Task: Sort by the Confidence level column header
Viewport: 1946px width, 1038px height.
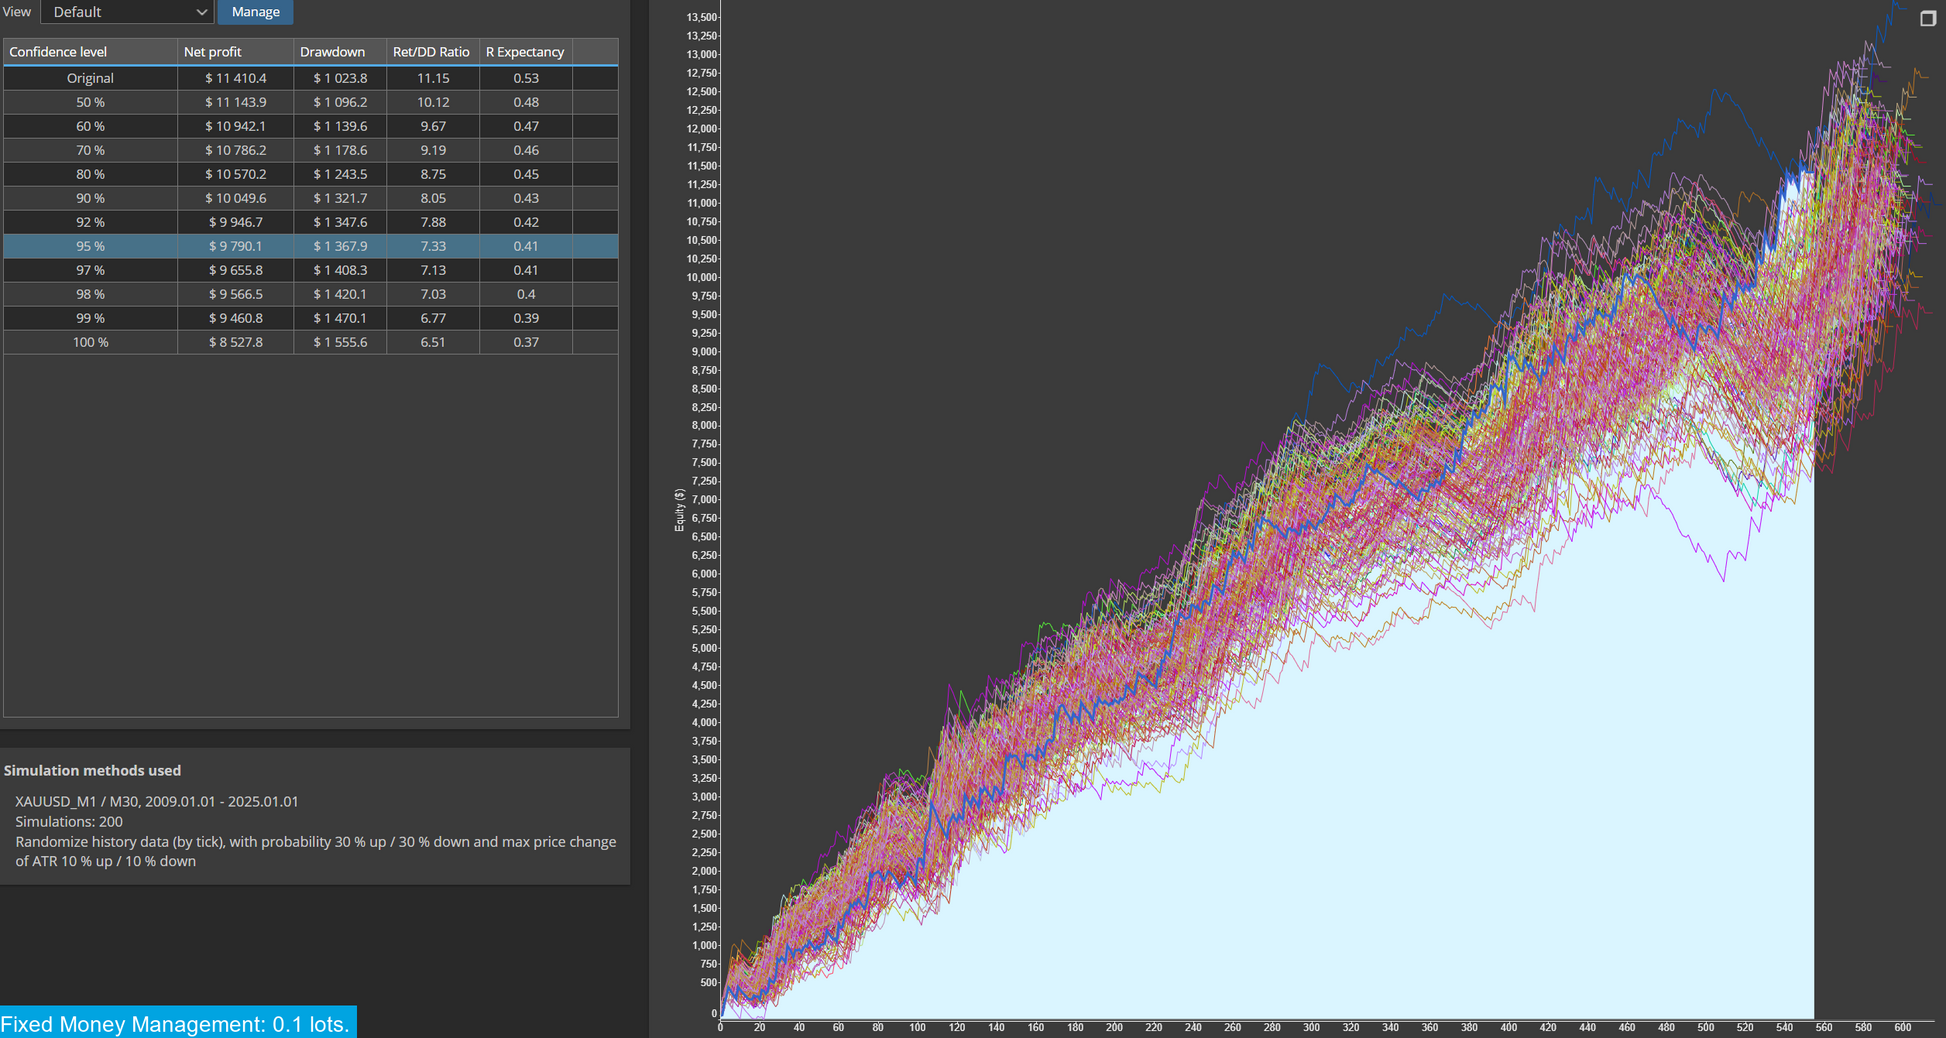Action: [90, 52]
